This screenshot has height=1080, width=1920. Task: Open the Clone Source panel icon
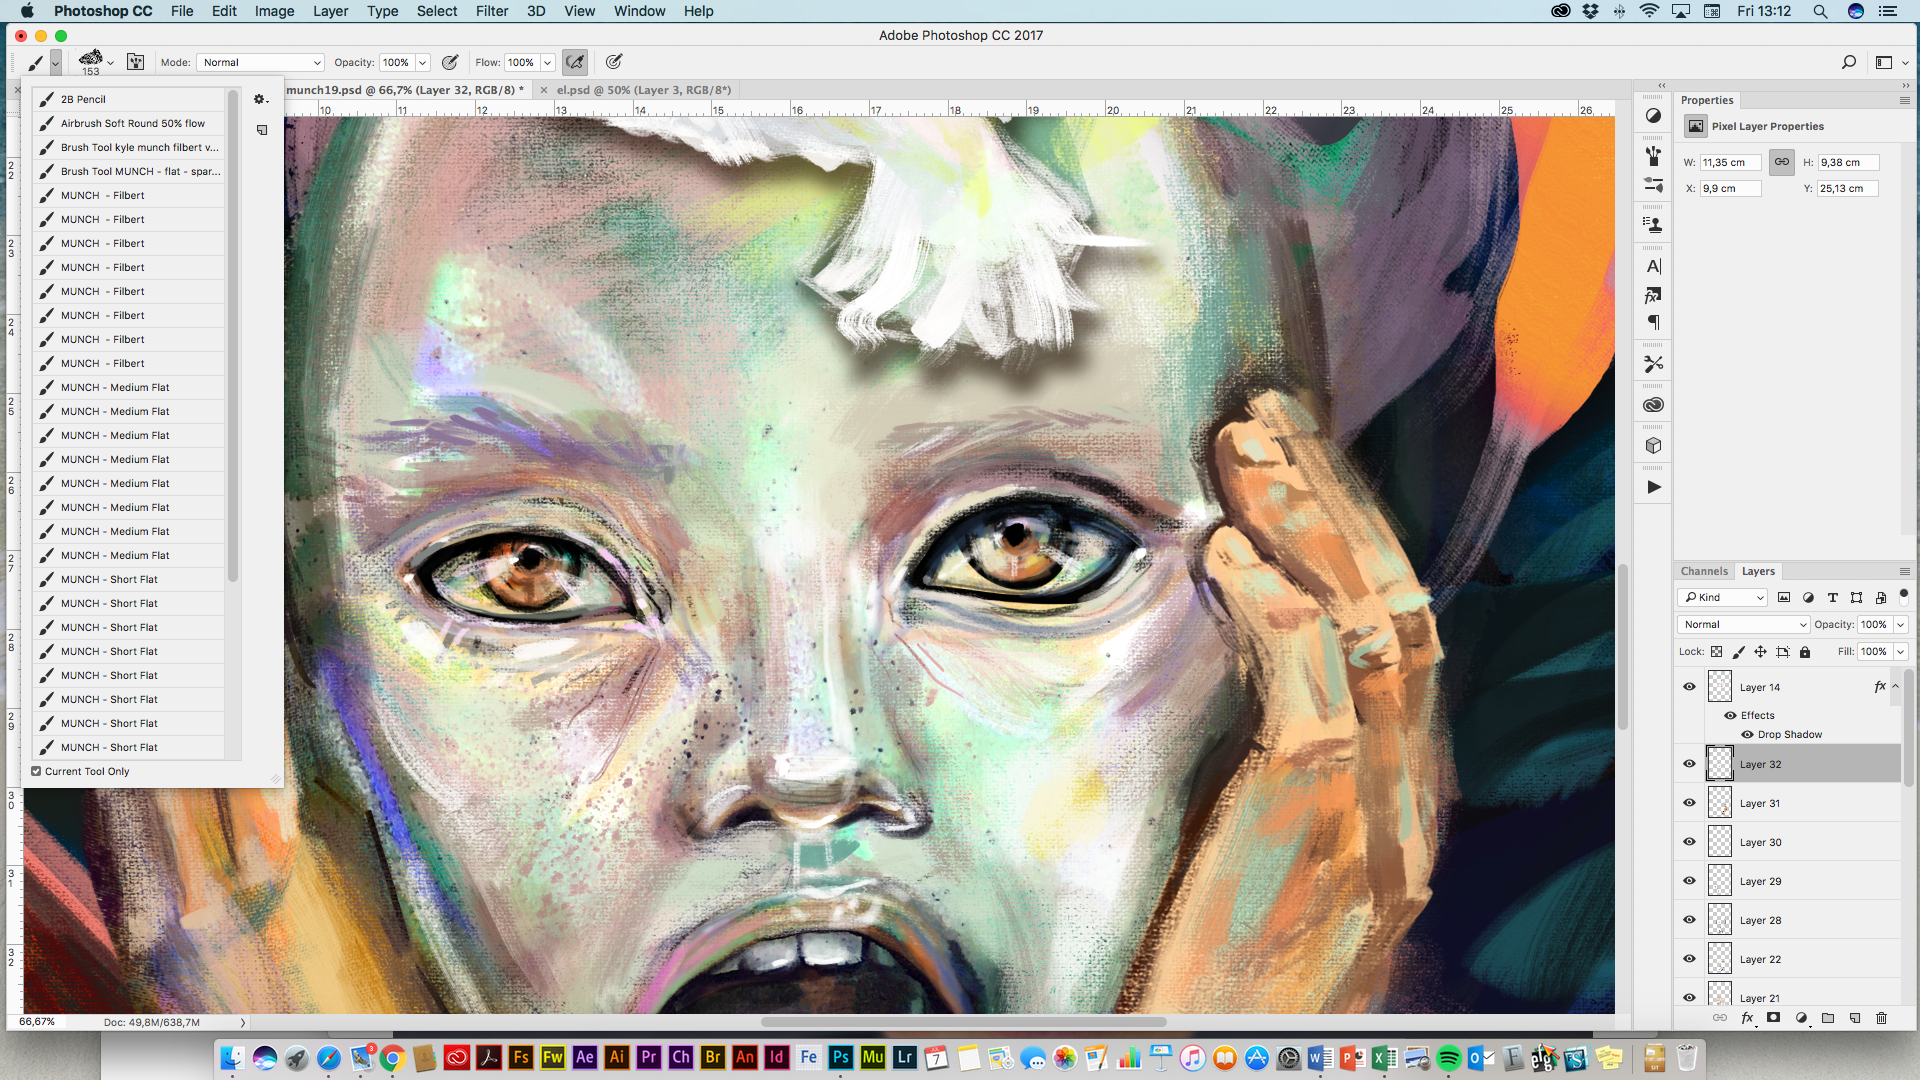pyautogui.click(x=1653, y=225)
